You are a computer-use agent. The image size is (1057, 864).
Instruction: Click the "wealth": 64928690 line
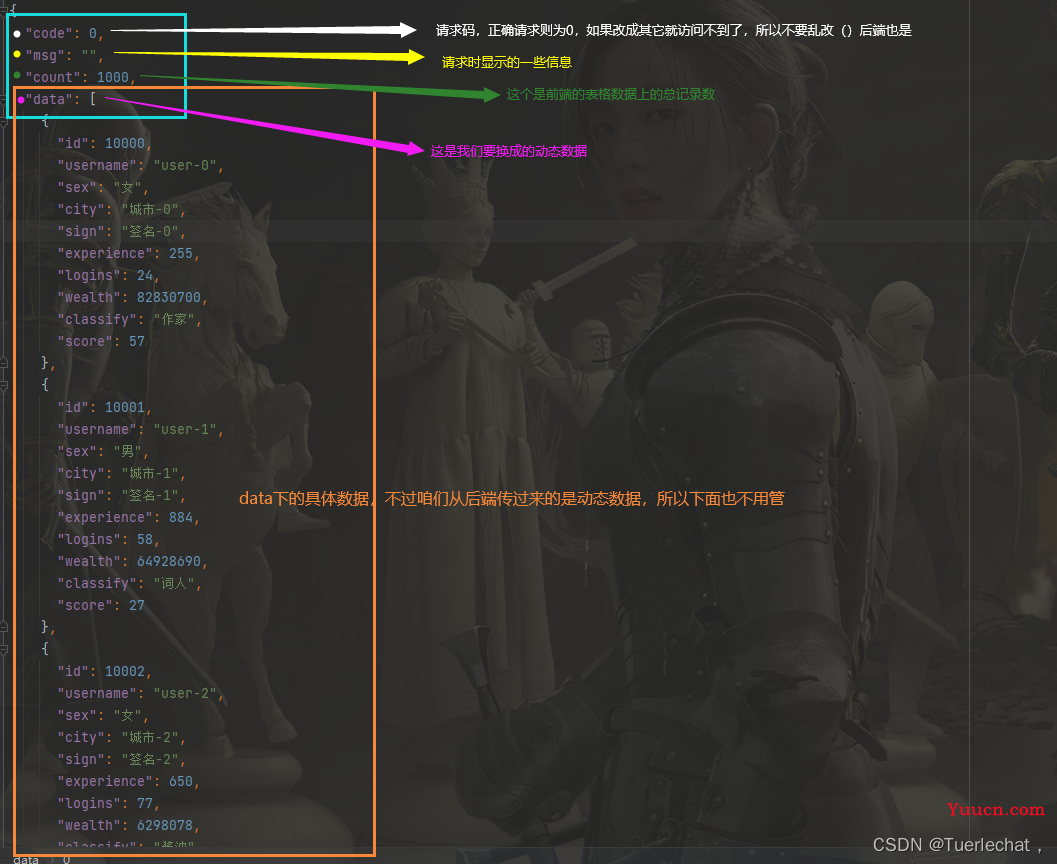point(132,561)
